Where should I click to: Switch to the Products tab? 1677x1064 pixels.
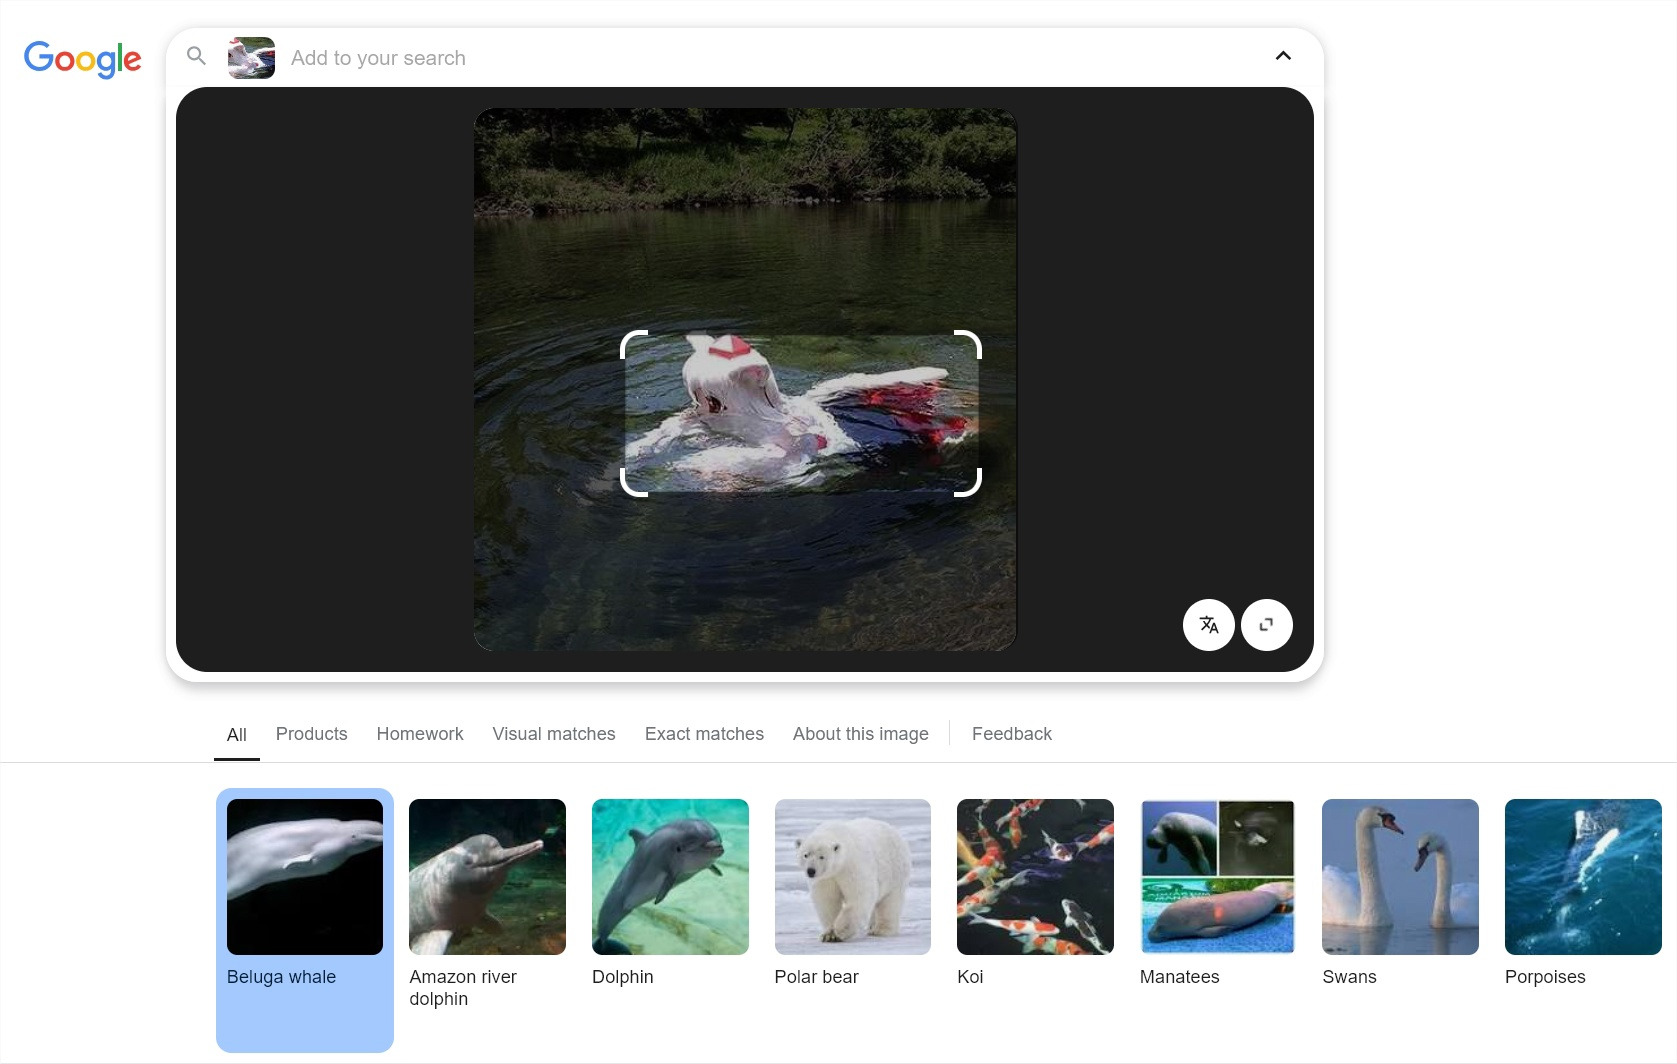coord(311,734)
